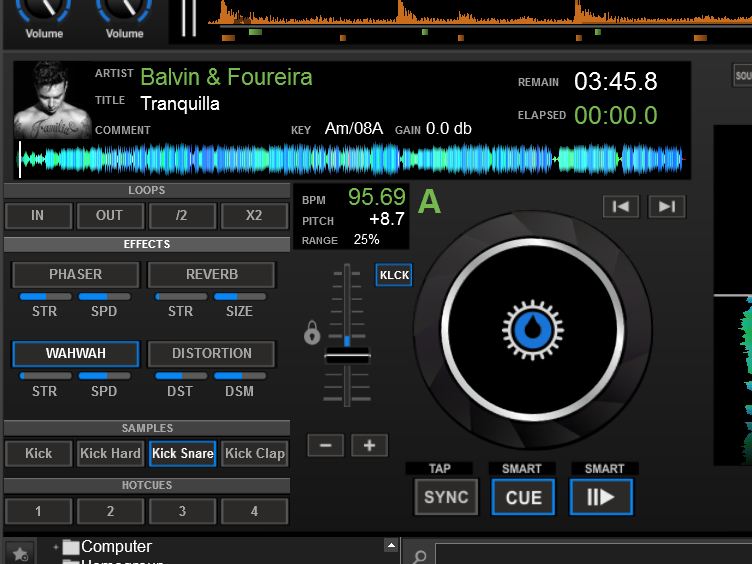The width and height of the screenshot is (752, 564).
Task: Double the loop with X2
Action: [254, 215]
